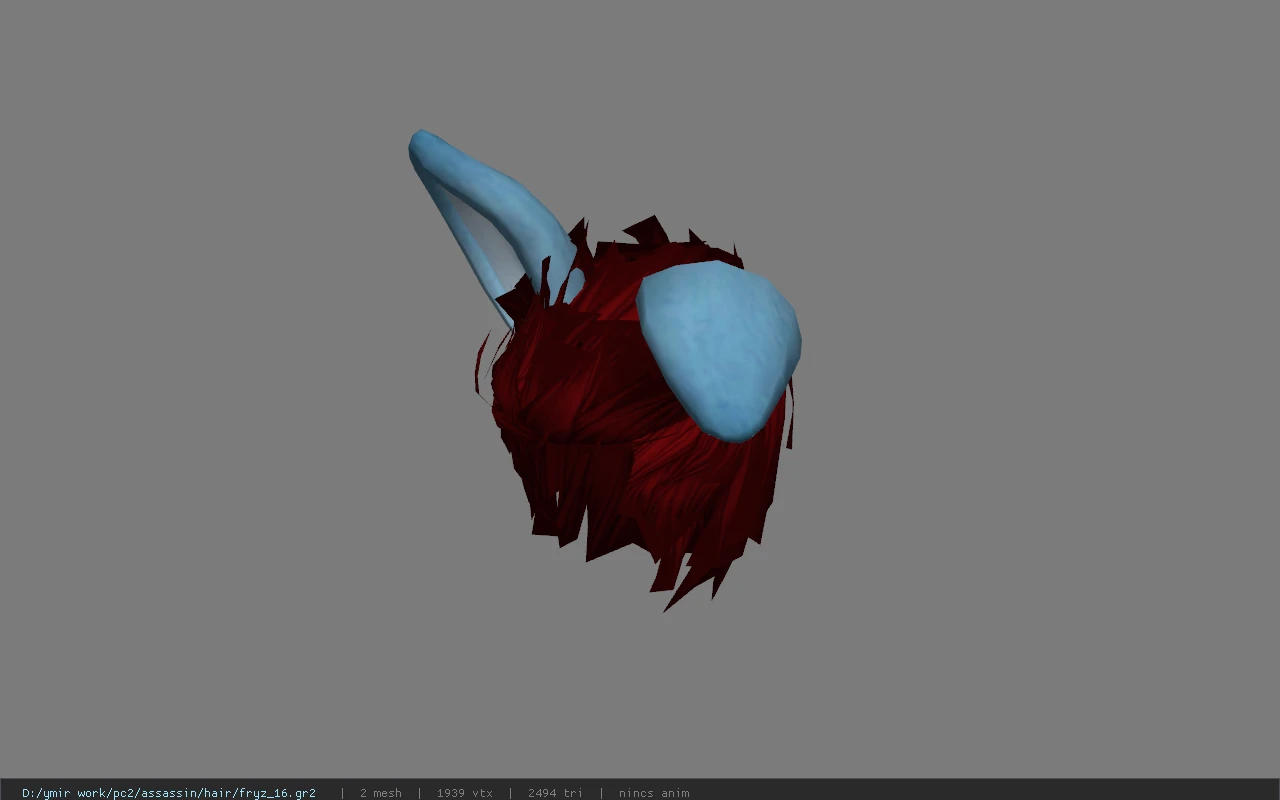Image resolution: width=1280 pixels, height=800 pixels.
Task: Click the "1939 vtx" vertex count
Action: pos(465,793)
